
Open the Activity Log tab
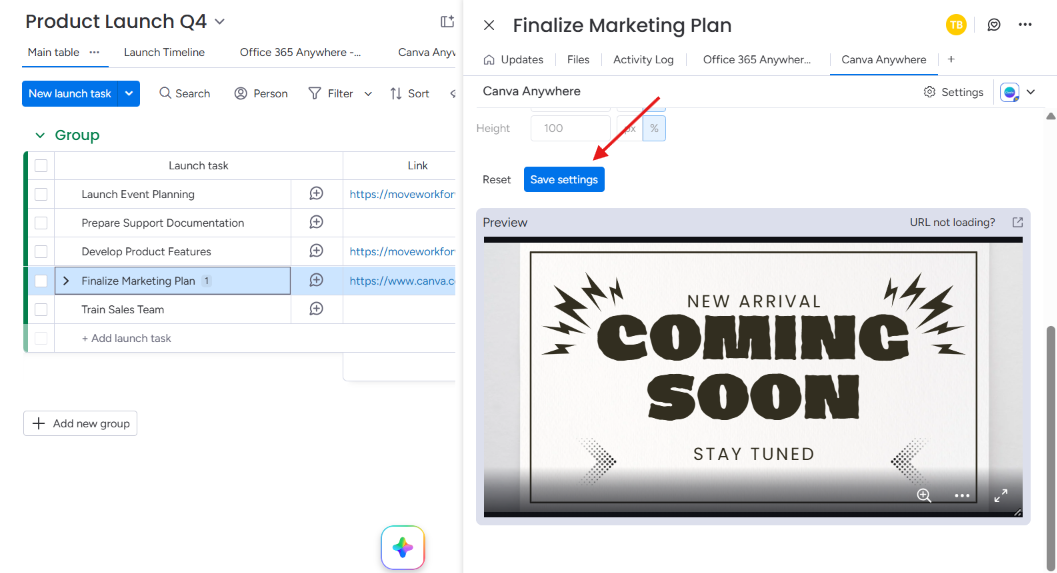click(643, 59)
